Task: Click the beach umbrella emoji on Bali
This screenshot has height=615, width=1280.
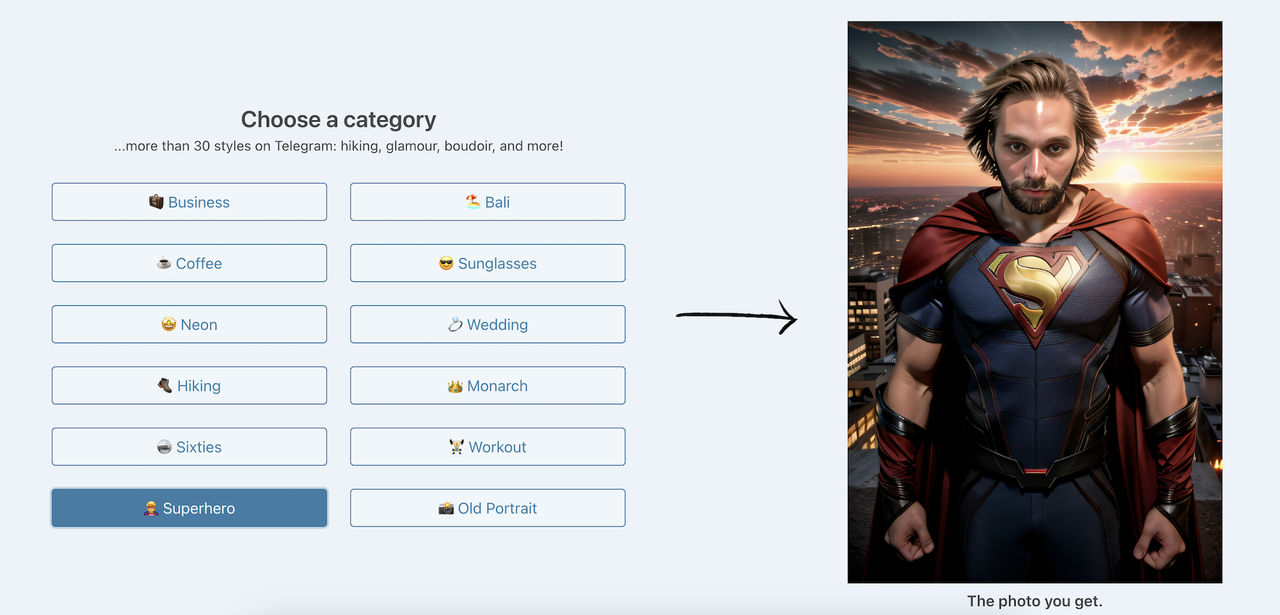Action: [x=473, y=202]
